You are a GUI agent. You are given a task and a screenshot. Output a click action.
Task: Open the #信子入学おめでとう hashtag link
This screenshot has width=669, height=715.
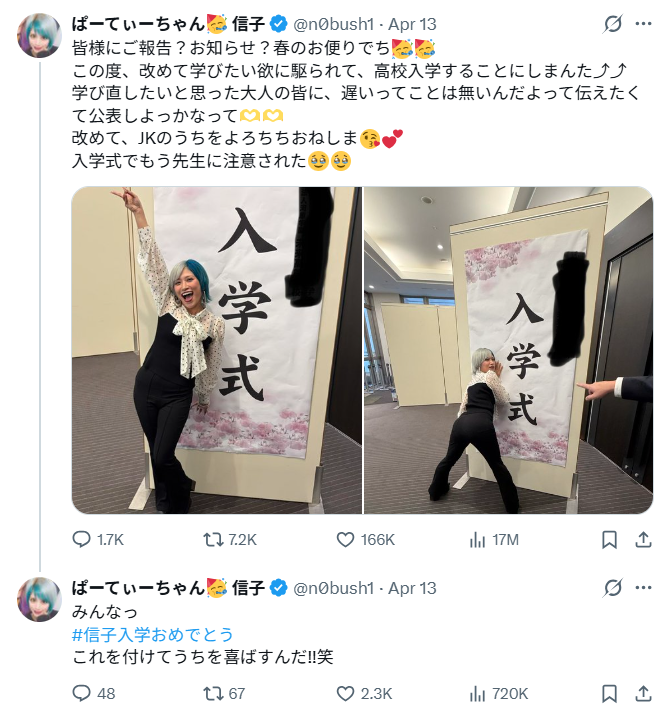pyautogui.click(x=153, y=634)
